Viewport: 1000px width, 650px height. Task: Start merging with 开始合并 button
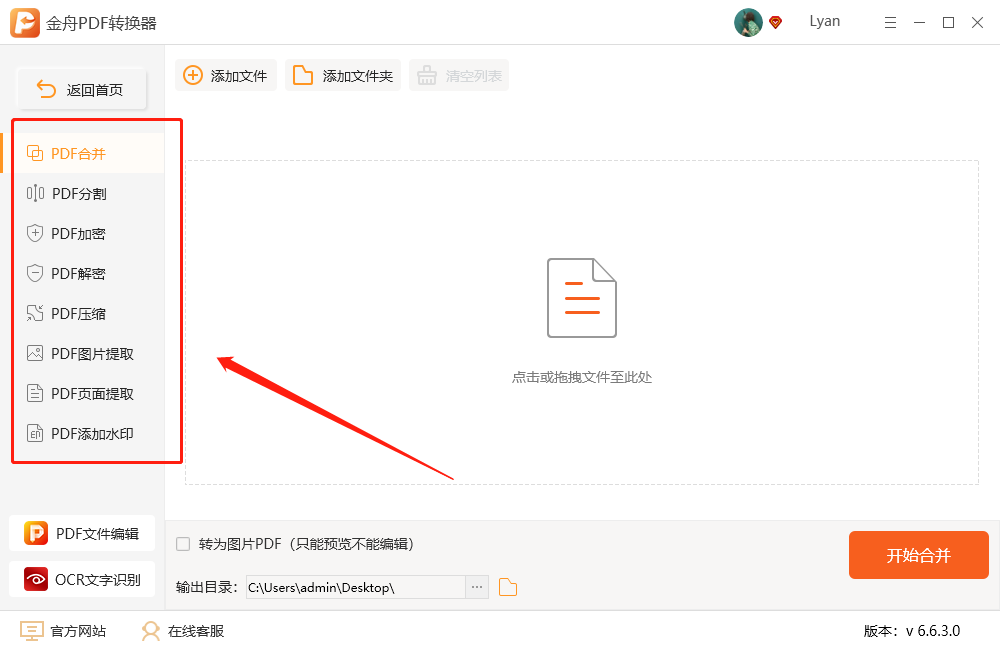(918, 554)
